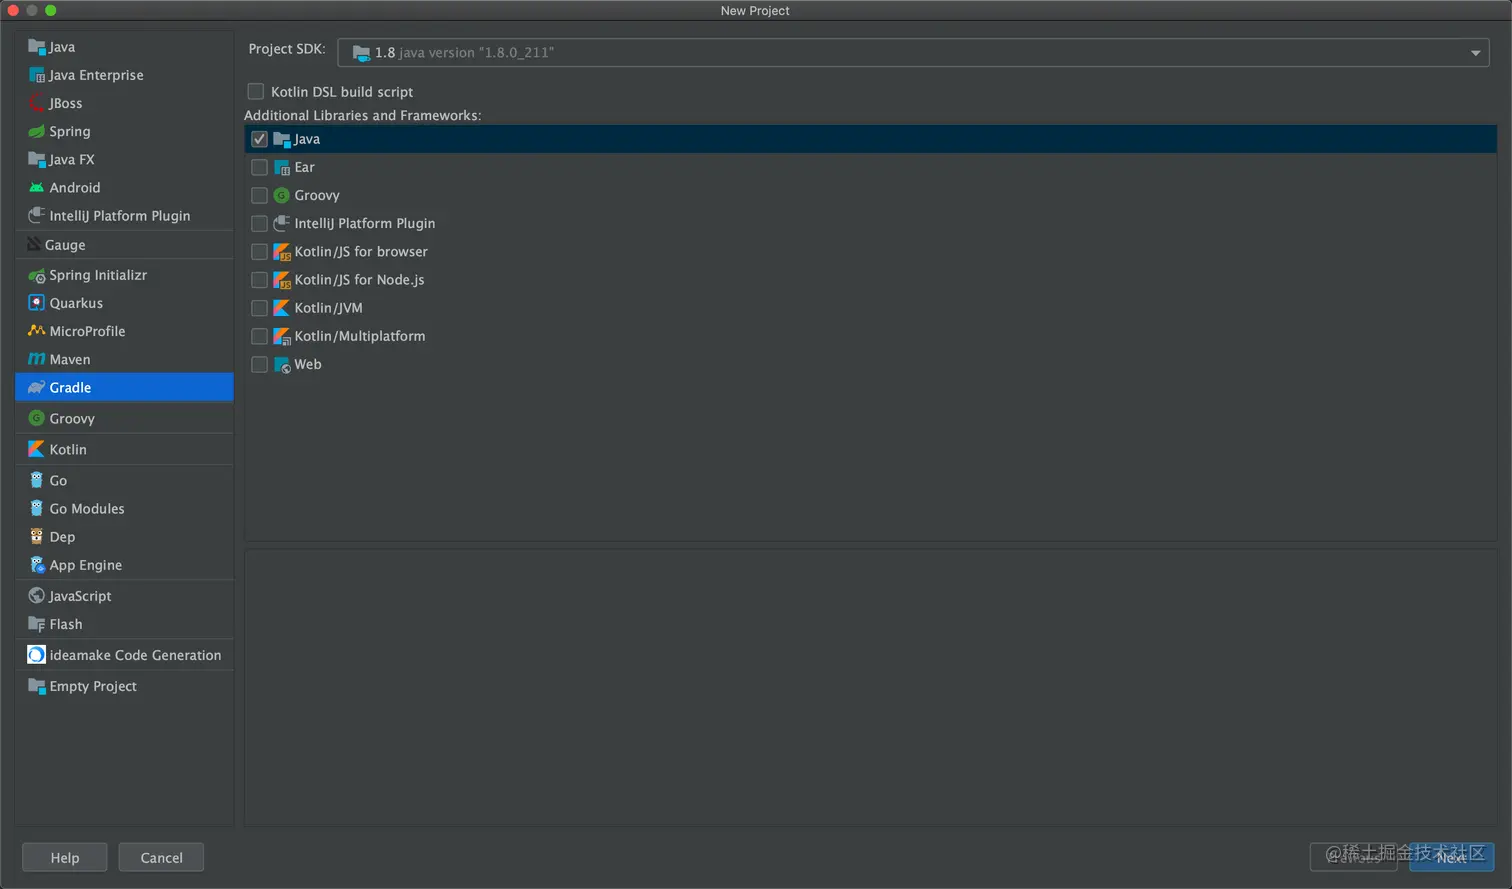
Task: Select 'Spring Initializr' project type label
Action: pyautogui.click(x=98, y=275)
